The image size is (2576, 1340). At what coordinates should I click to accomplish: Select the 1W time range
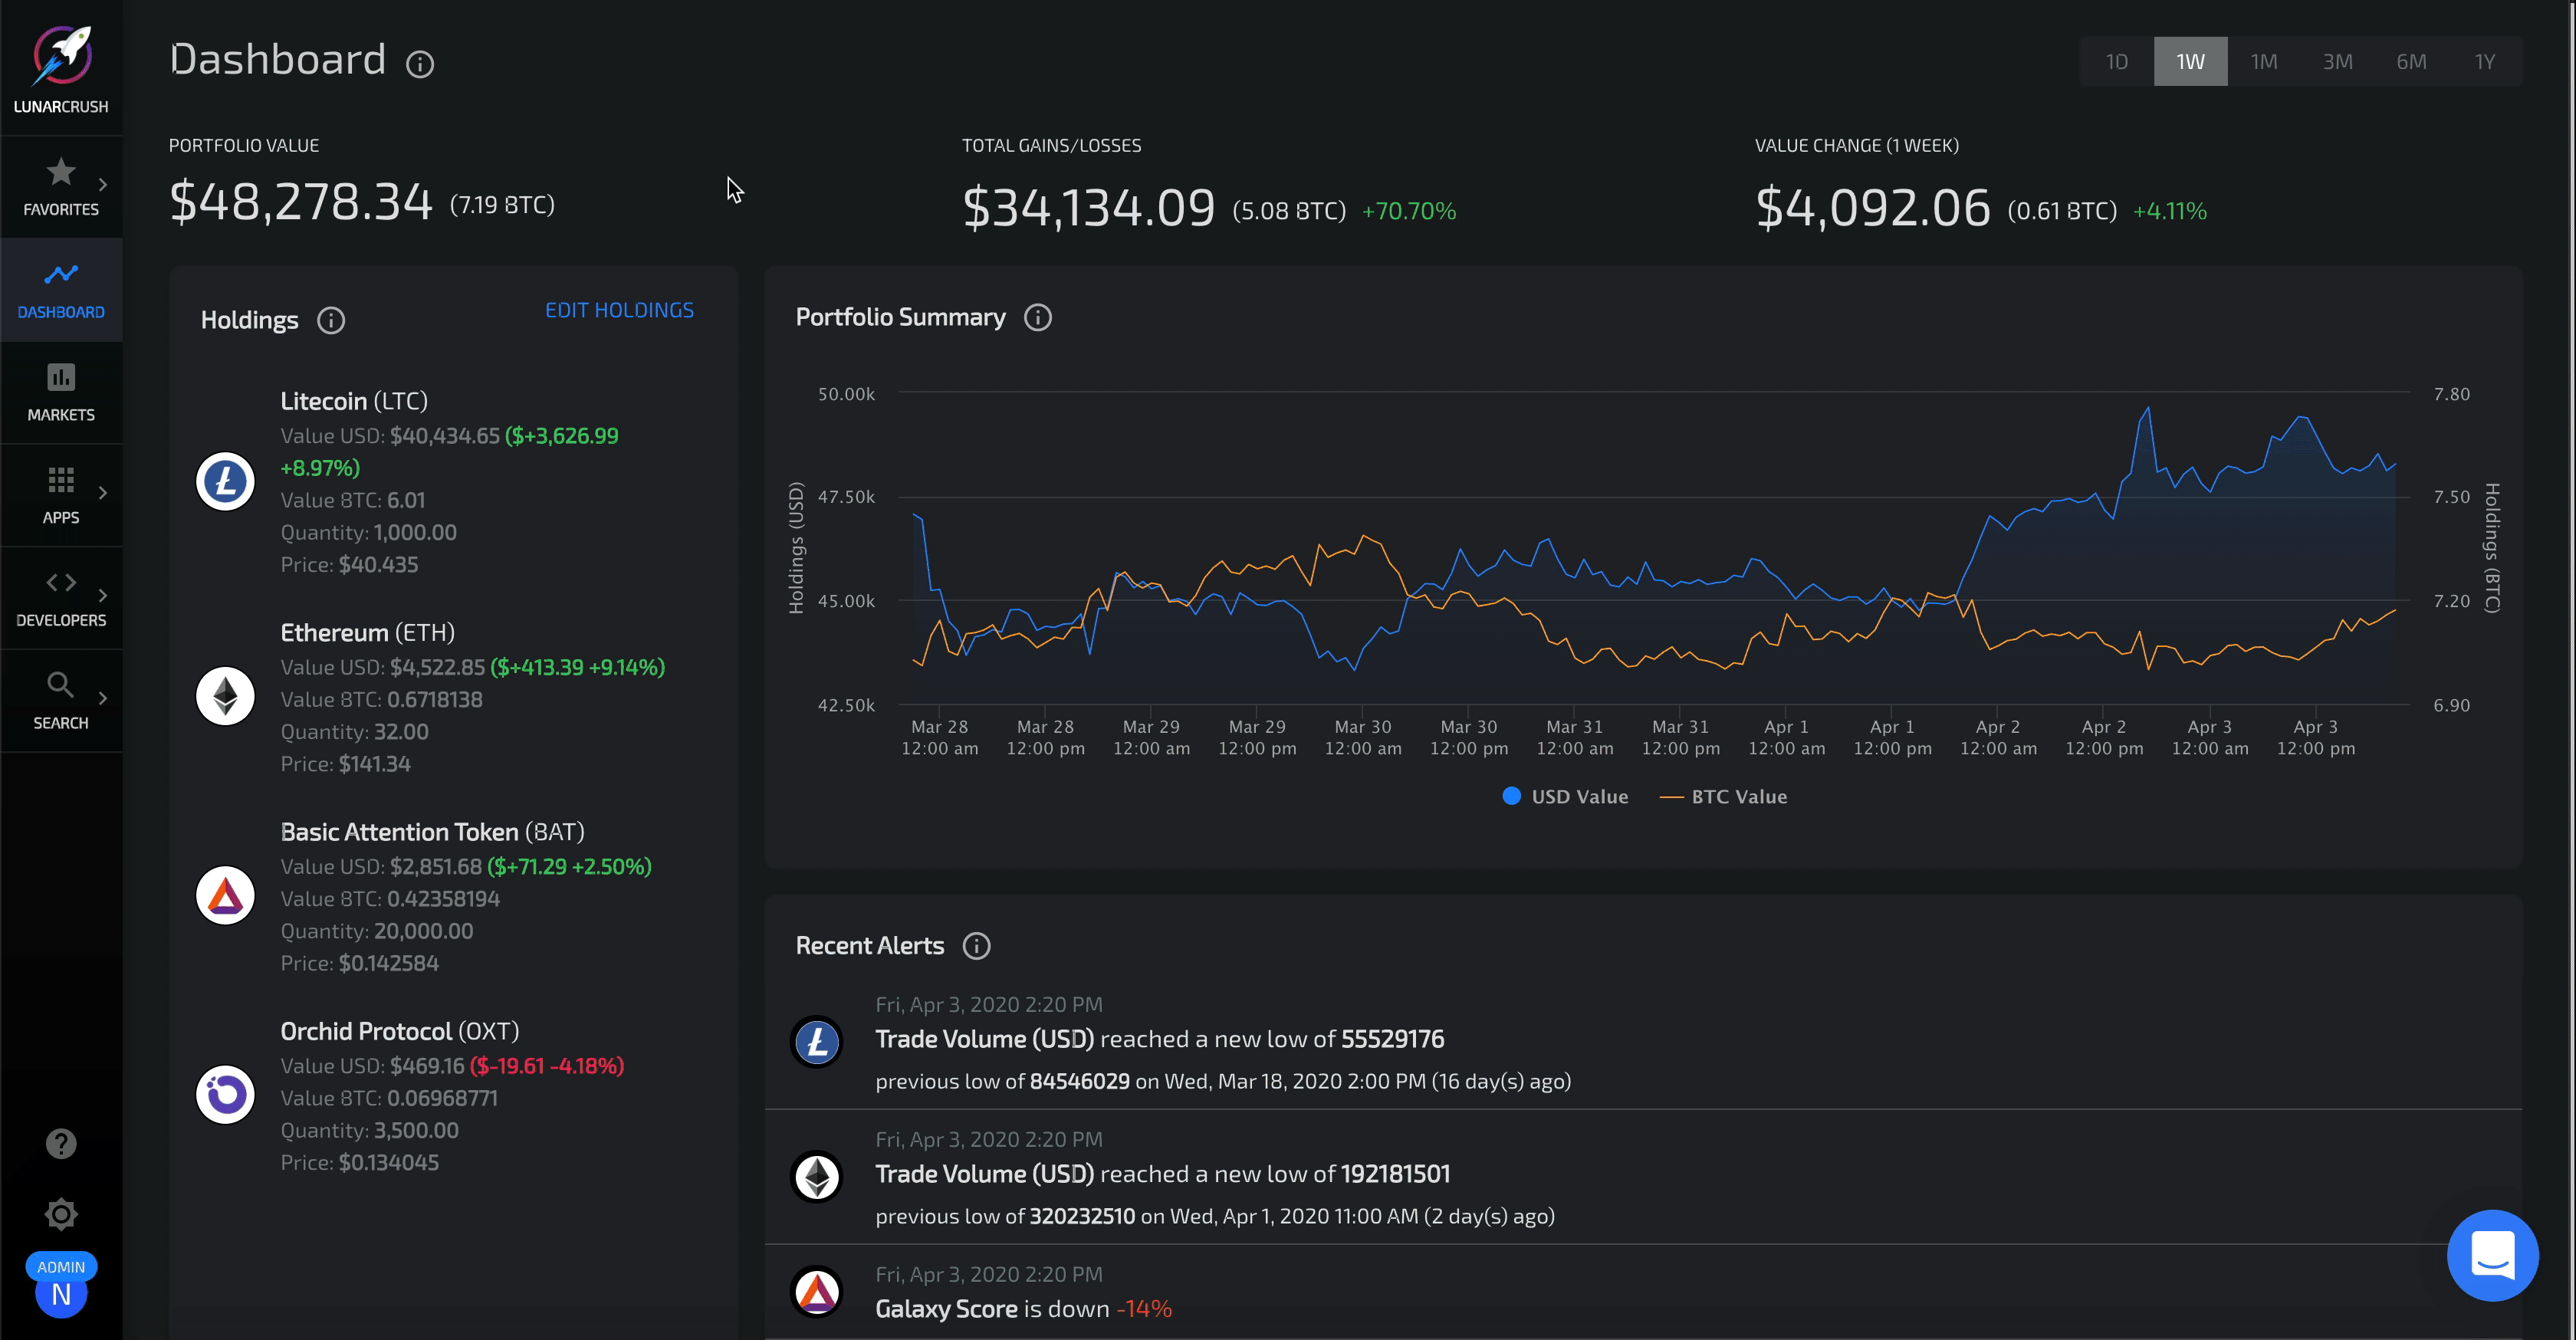point(2190,62)
